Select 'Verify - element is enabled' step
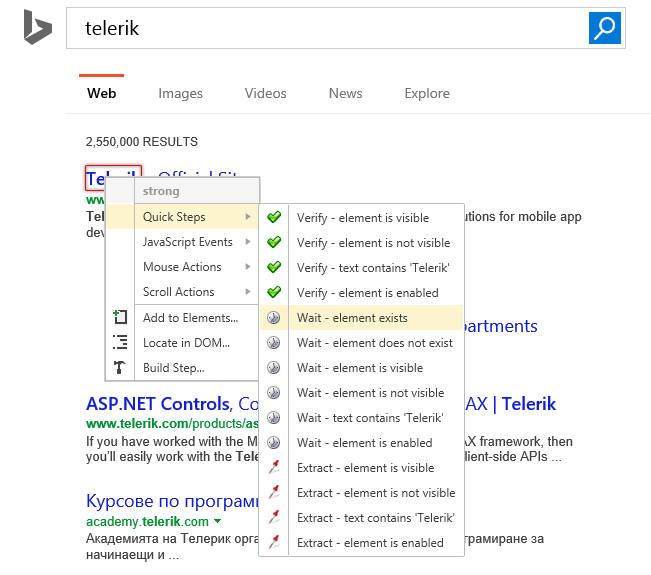Screen dimensions: 651x575 (362, 292)
